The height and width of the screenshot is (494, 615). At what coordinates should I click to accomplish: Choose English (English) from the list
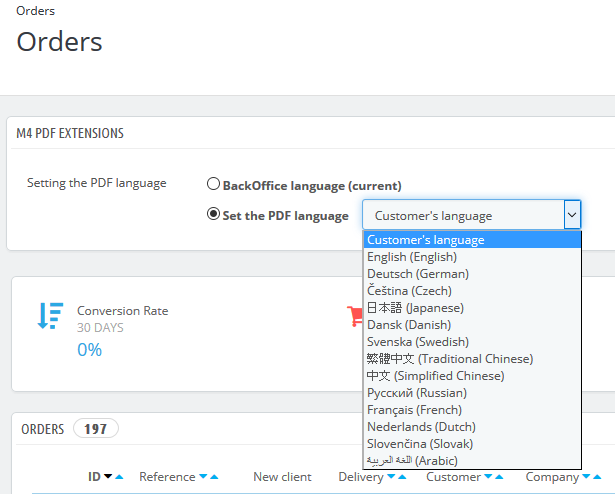(472, 257)
